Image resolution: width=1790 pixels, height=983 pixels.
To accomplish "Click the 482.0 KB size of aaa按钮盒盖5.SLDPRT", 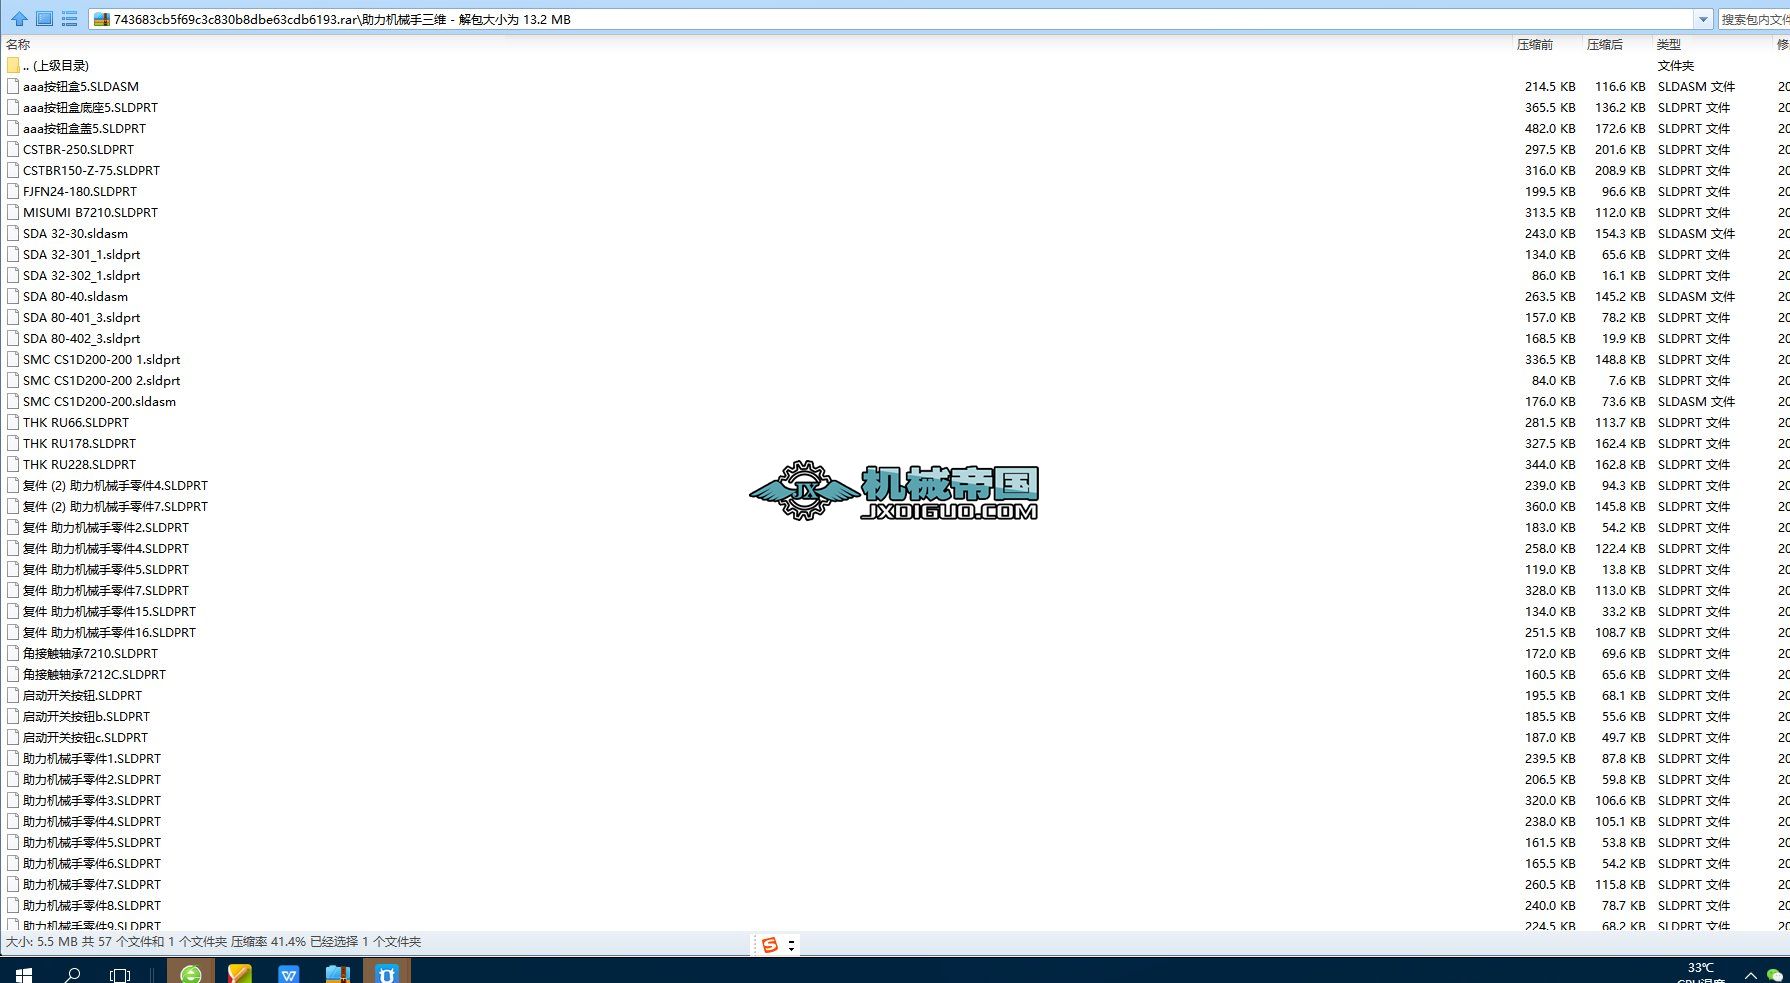I will click(1550, 128).
